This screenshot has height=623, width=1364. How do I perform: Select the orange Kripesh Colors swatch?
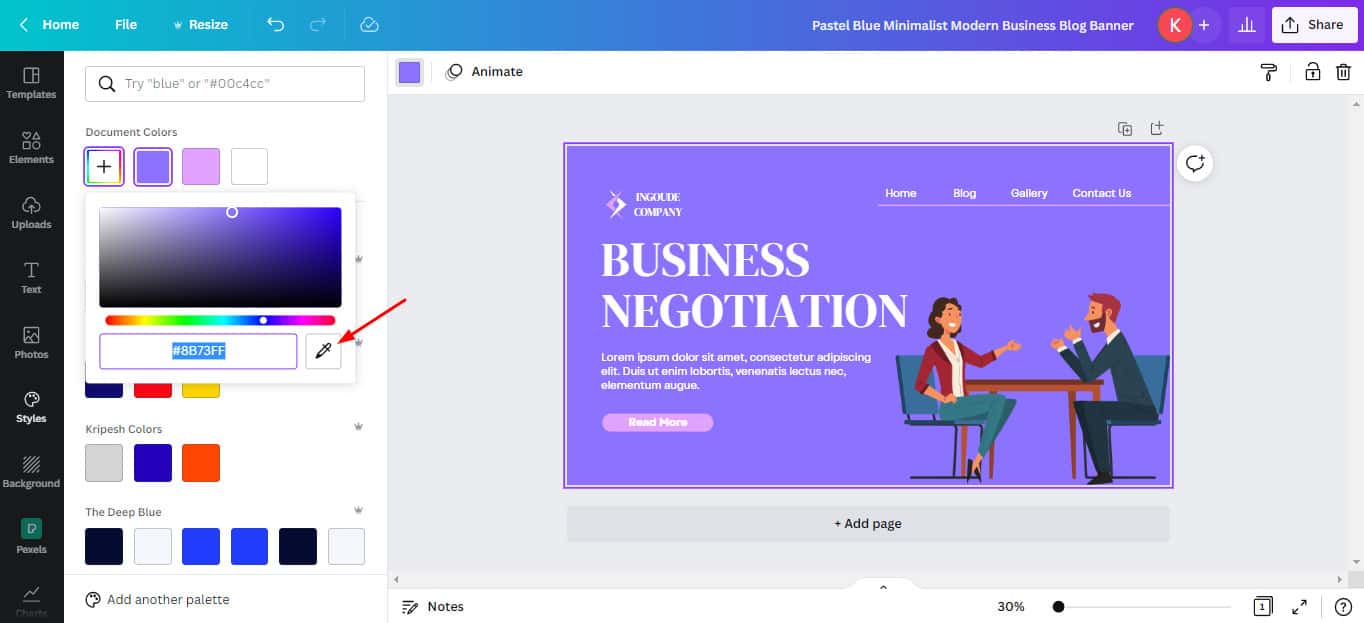[x=201, y=463]
